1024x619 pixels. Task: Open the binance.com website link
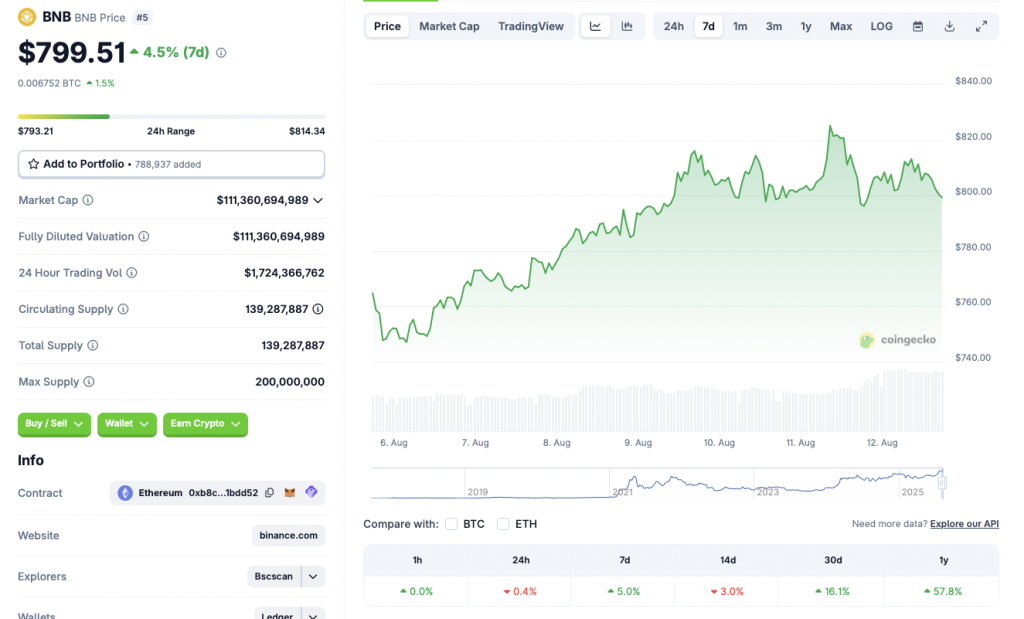[x=288, y=535]
